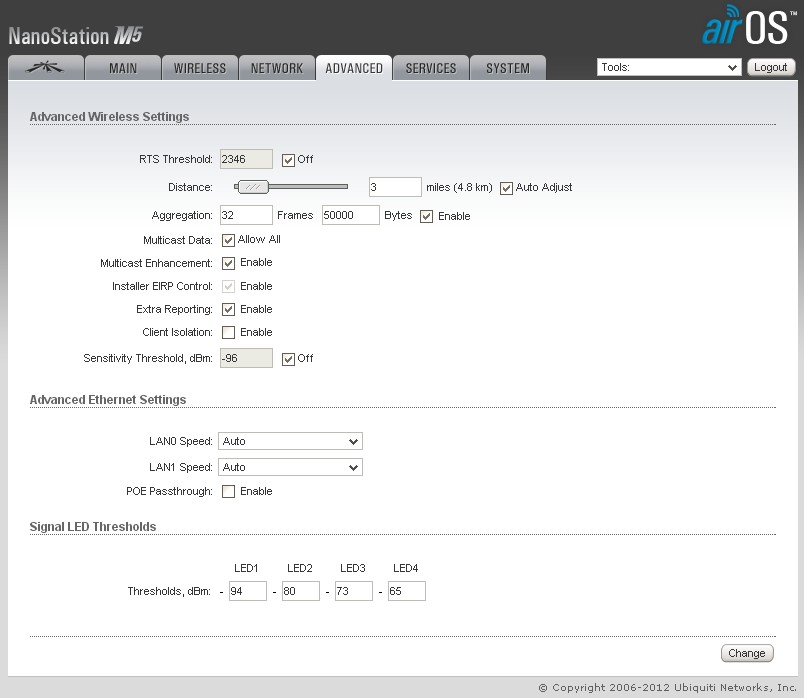Enable POE Passthrough checkbox

tap(228, 491)
